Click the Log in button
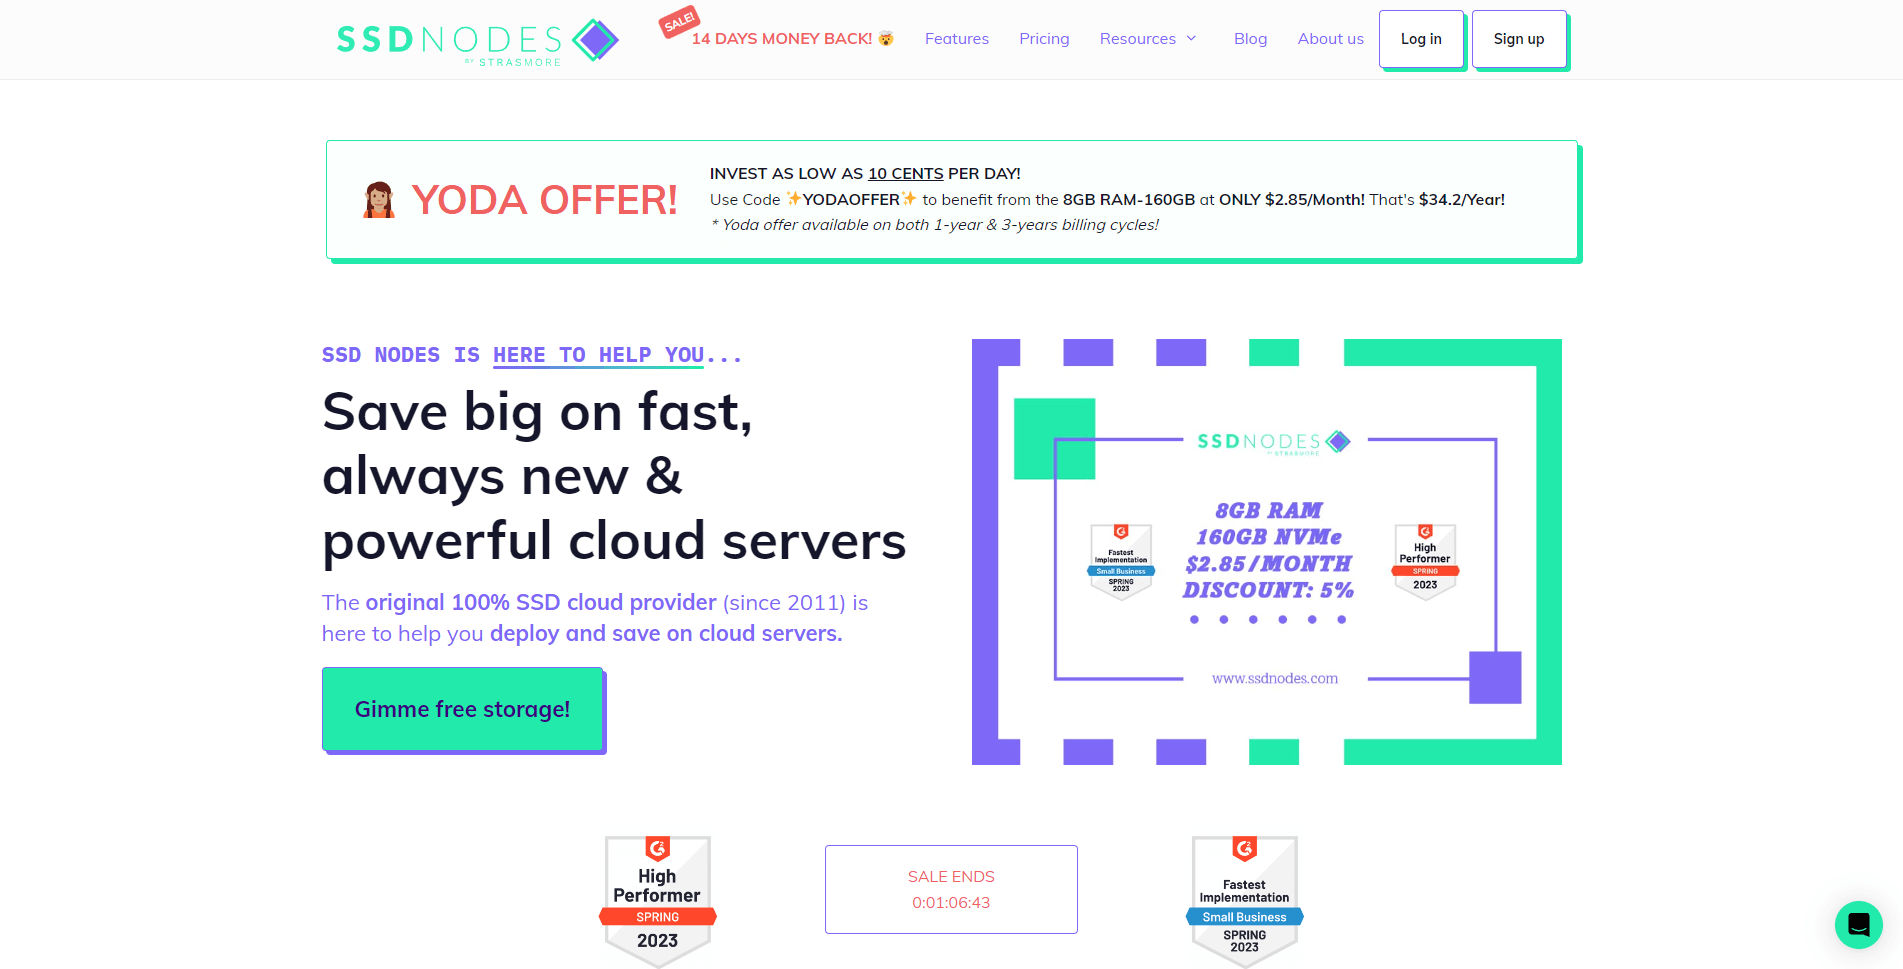 coord(1421,39)
